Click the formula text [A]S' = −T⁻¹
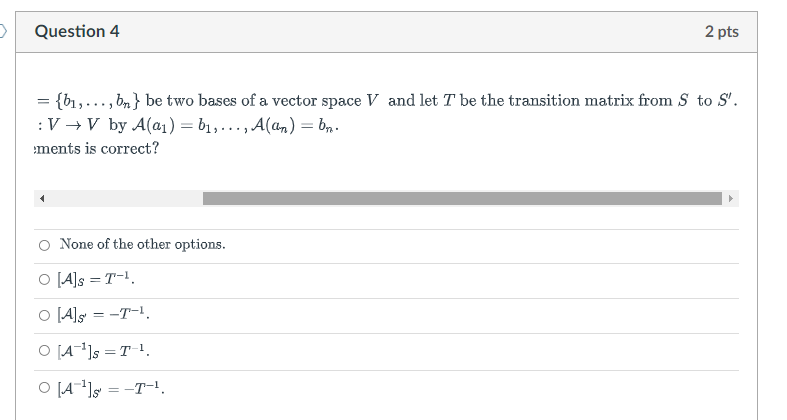 (x=103, y=315)
